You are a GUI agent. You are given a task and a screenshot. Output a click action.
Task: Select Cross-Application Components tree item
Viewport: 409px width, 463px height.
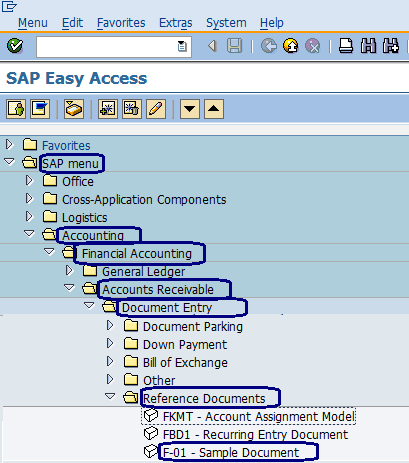tap(144, 200)
